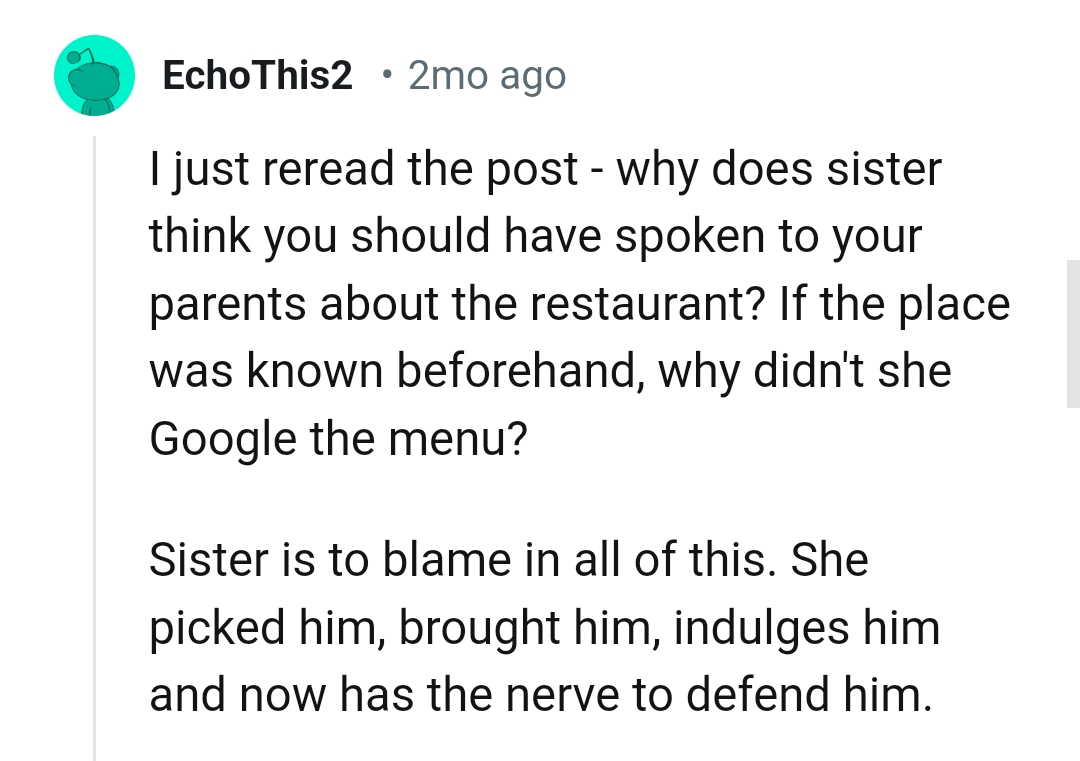Open EchoThis2's profile via the snoo avatar

(95, 75)
